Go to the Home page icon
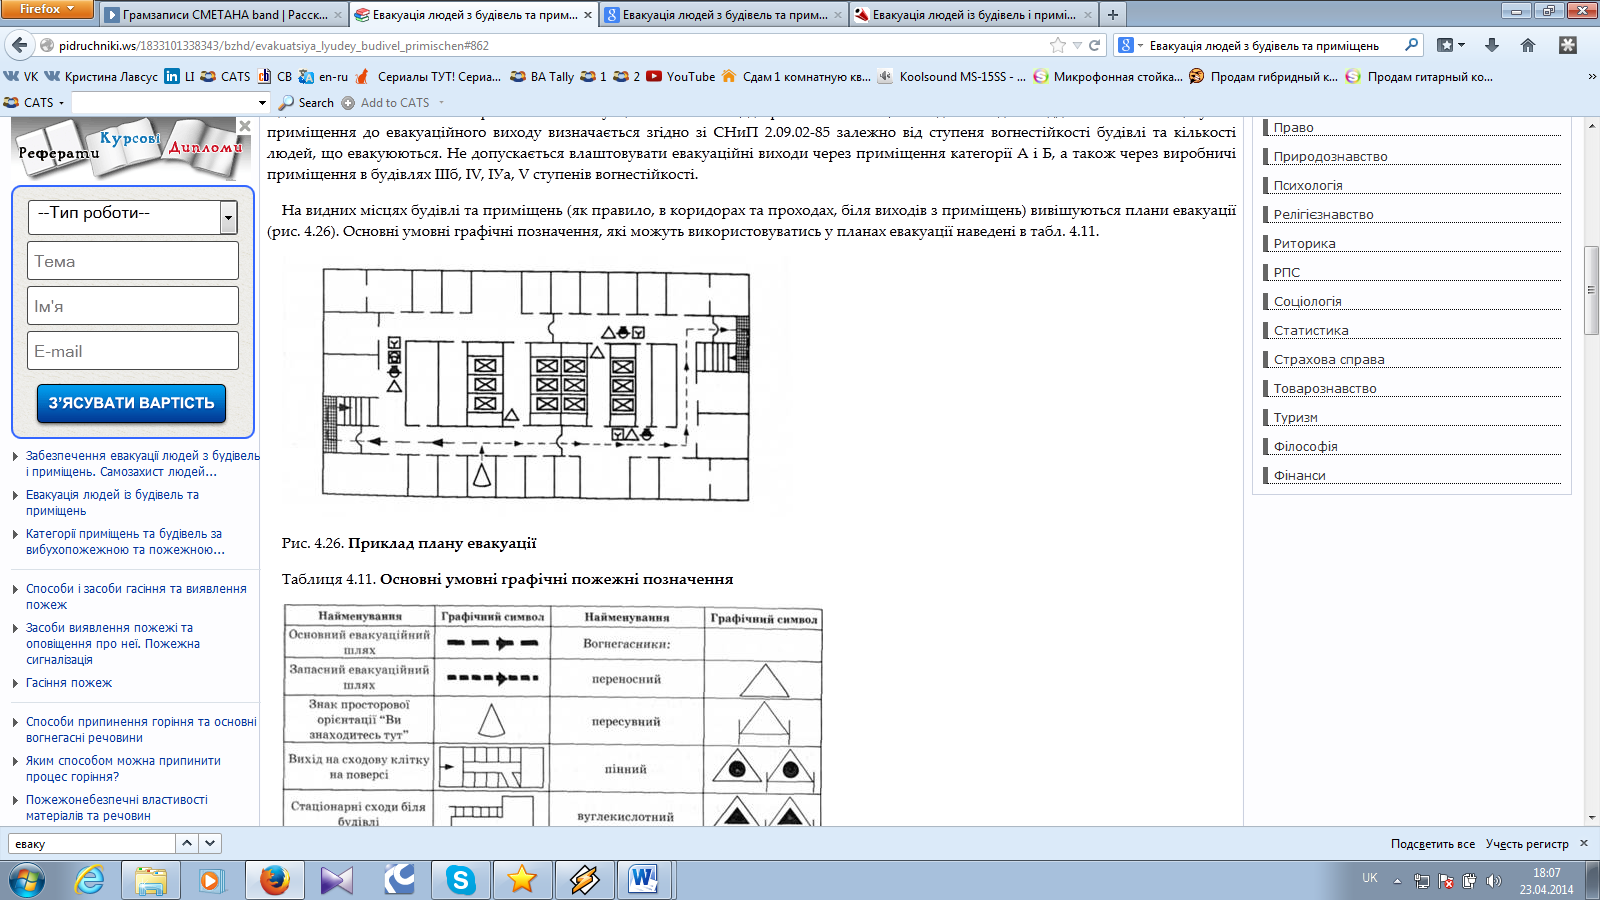This screenshot has height=900, width=1600. (x=1528, y=45)
